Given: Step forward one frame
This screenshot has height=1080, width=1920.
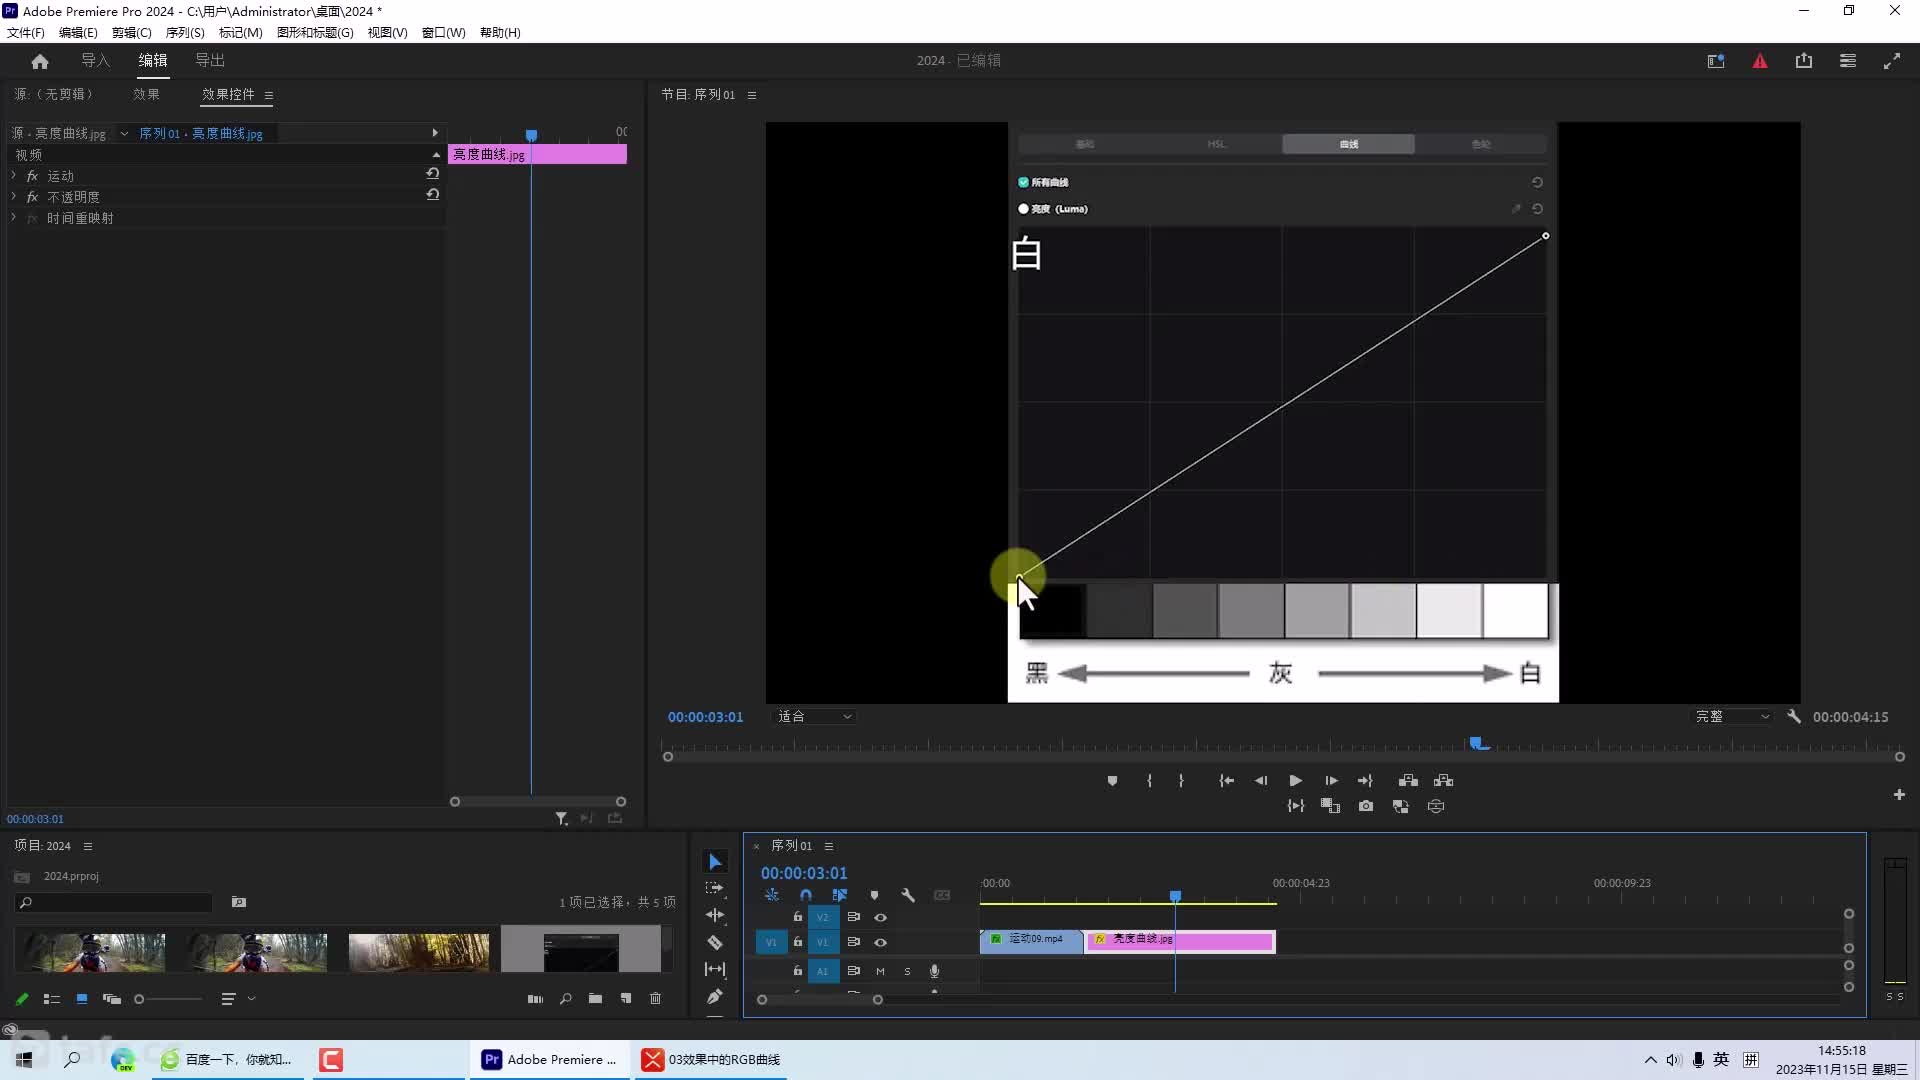Looking at the screenshot, I should point(1331,781).
